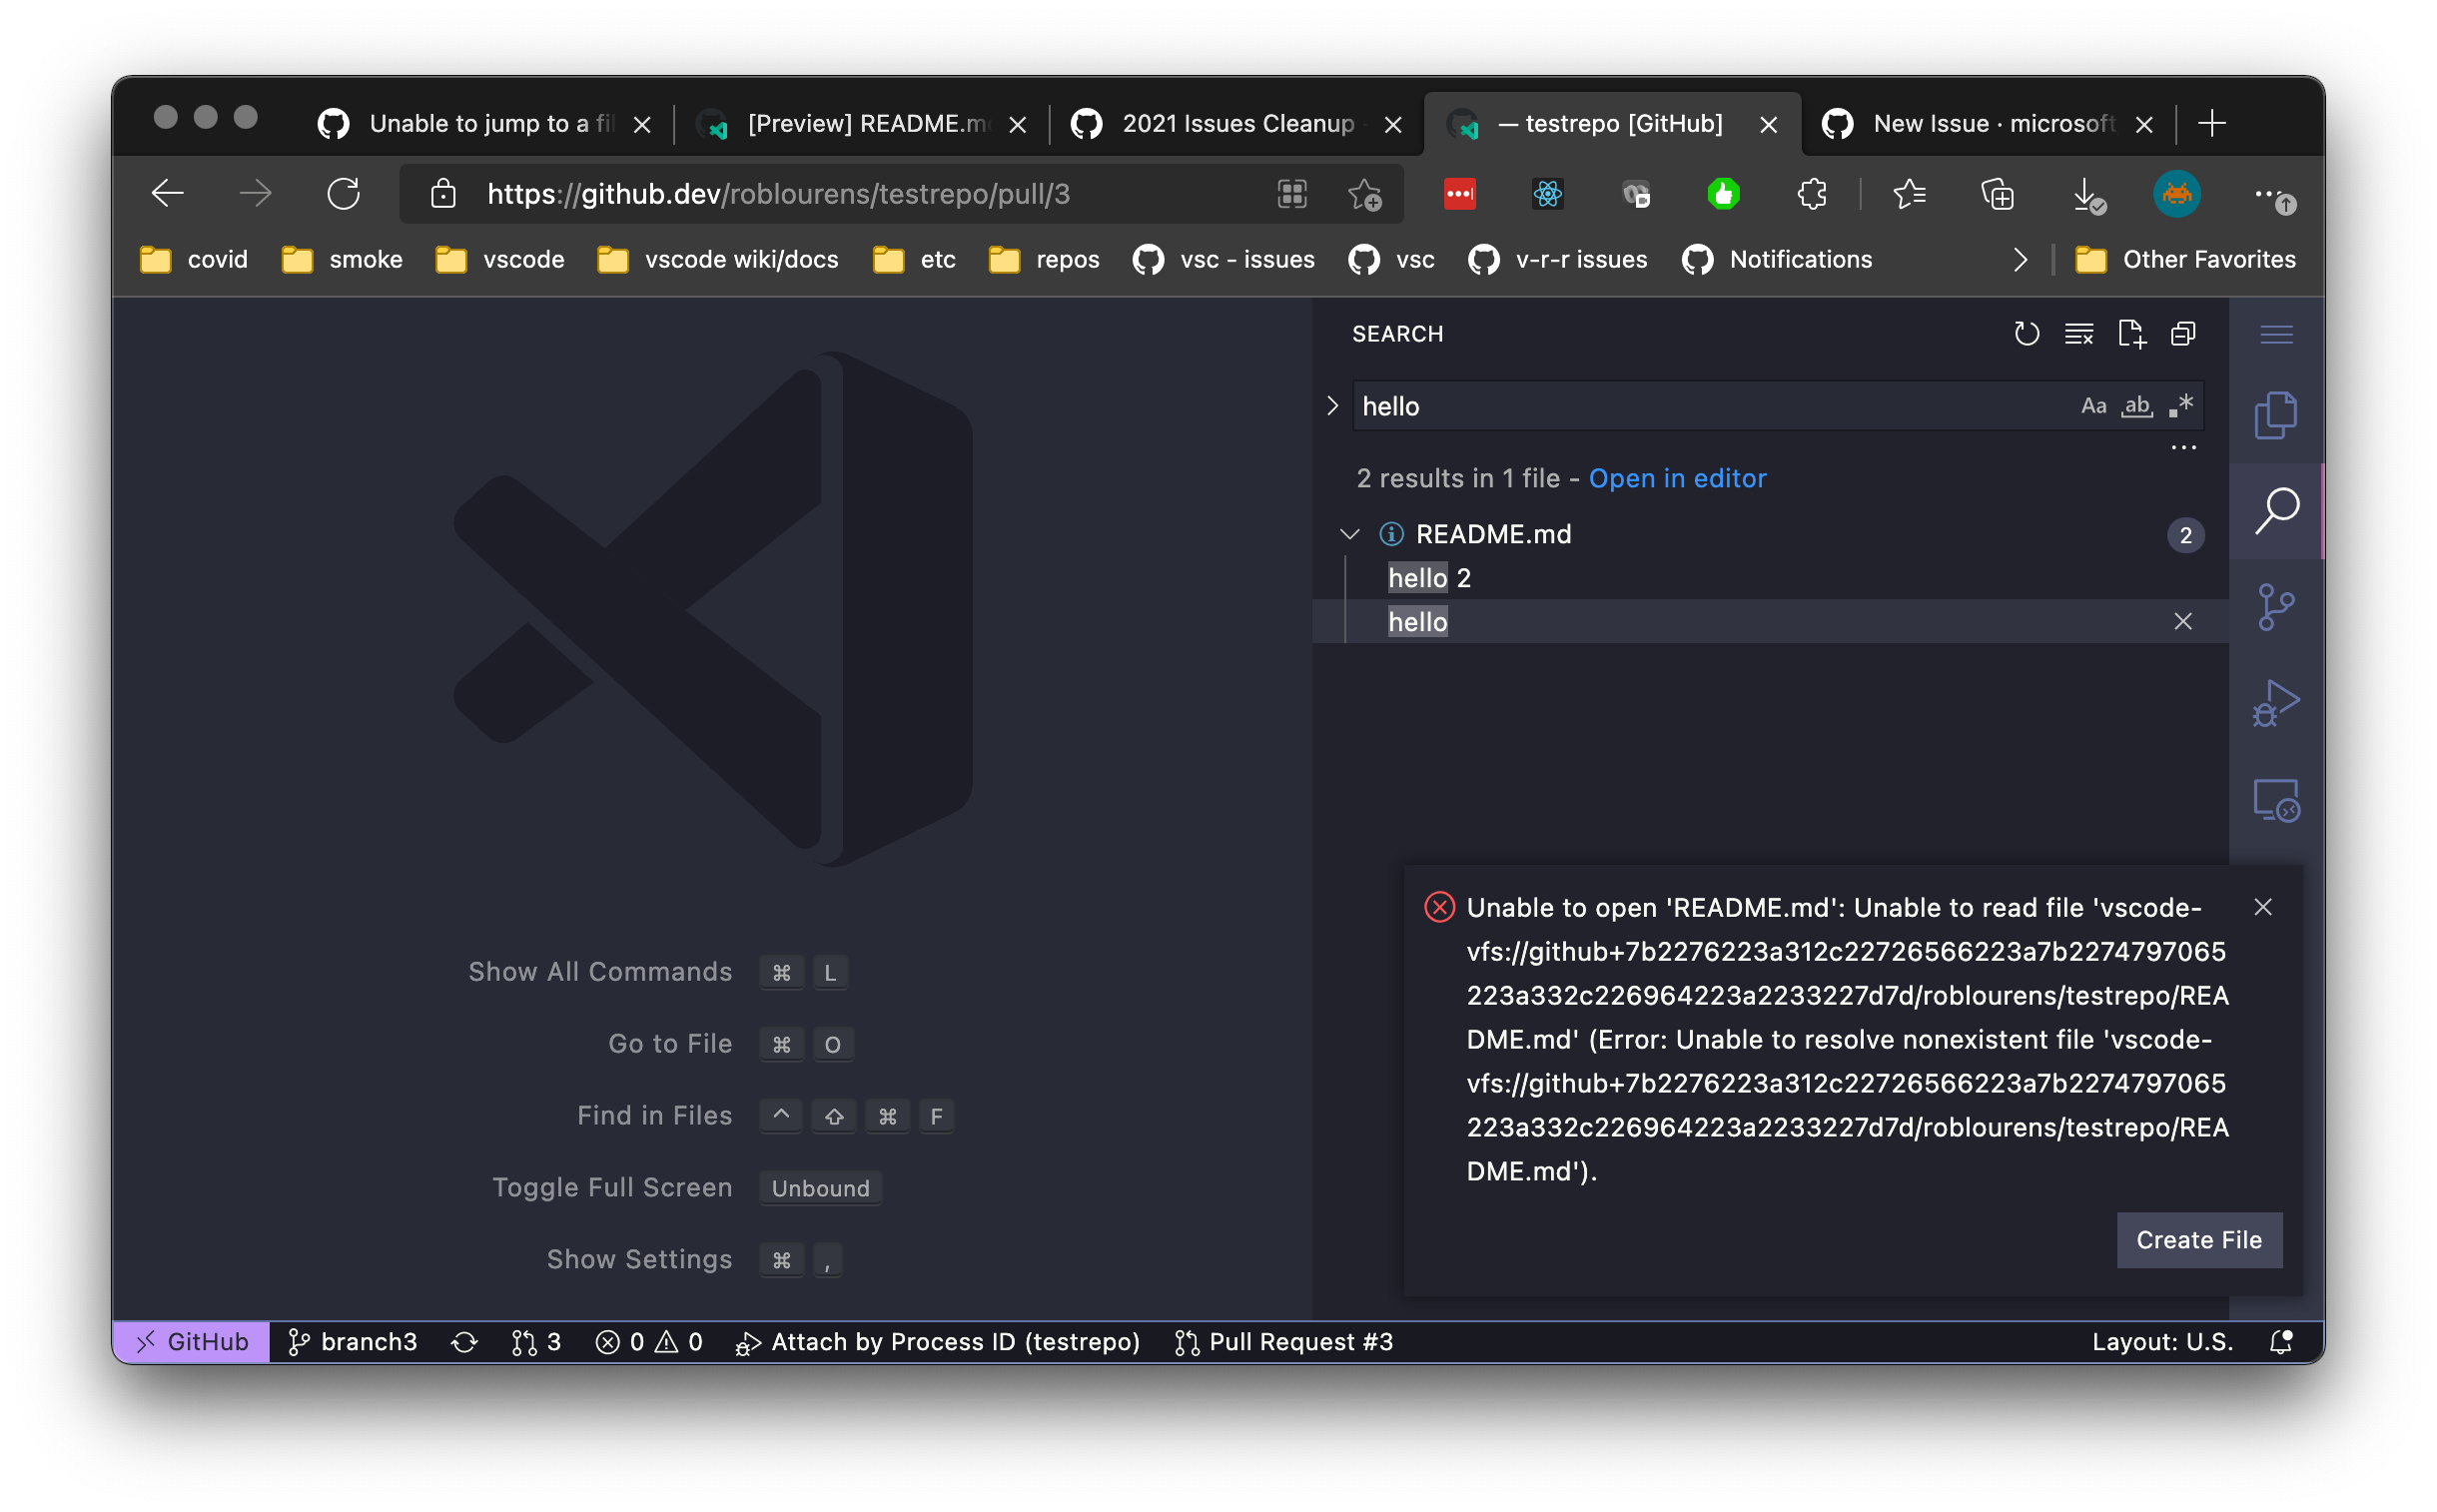Open the Explorer view in activity bar

[x=2276, y=416]
